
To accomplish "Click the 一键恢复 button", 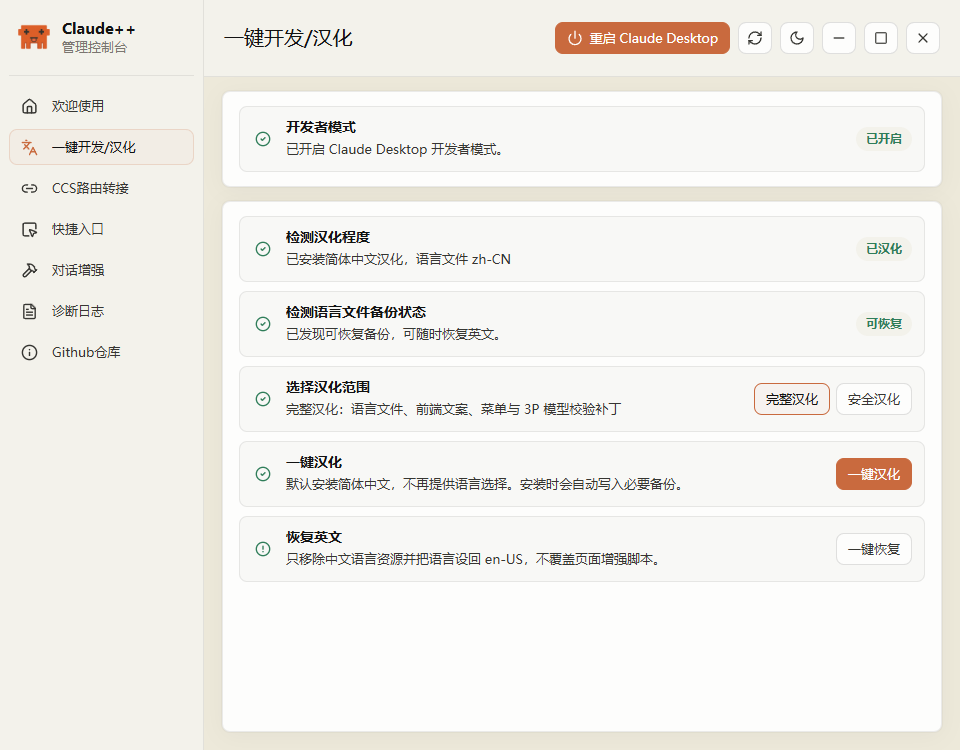I will point(874,549).
